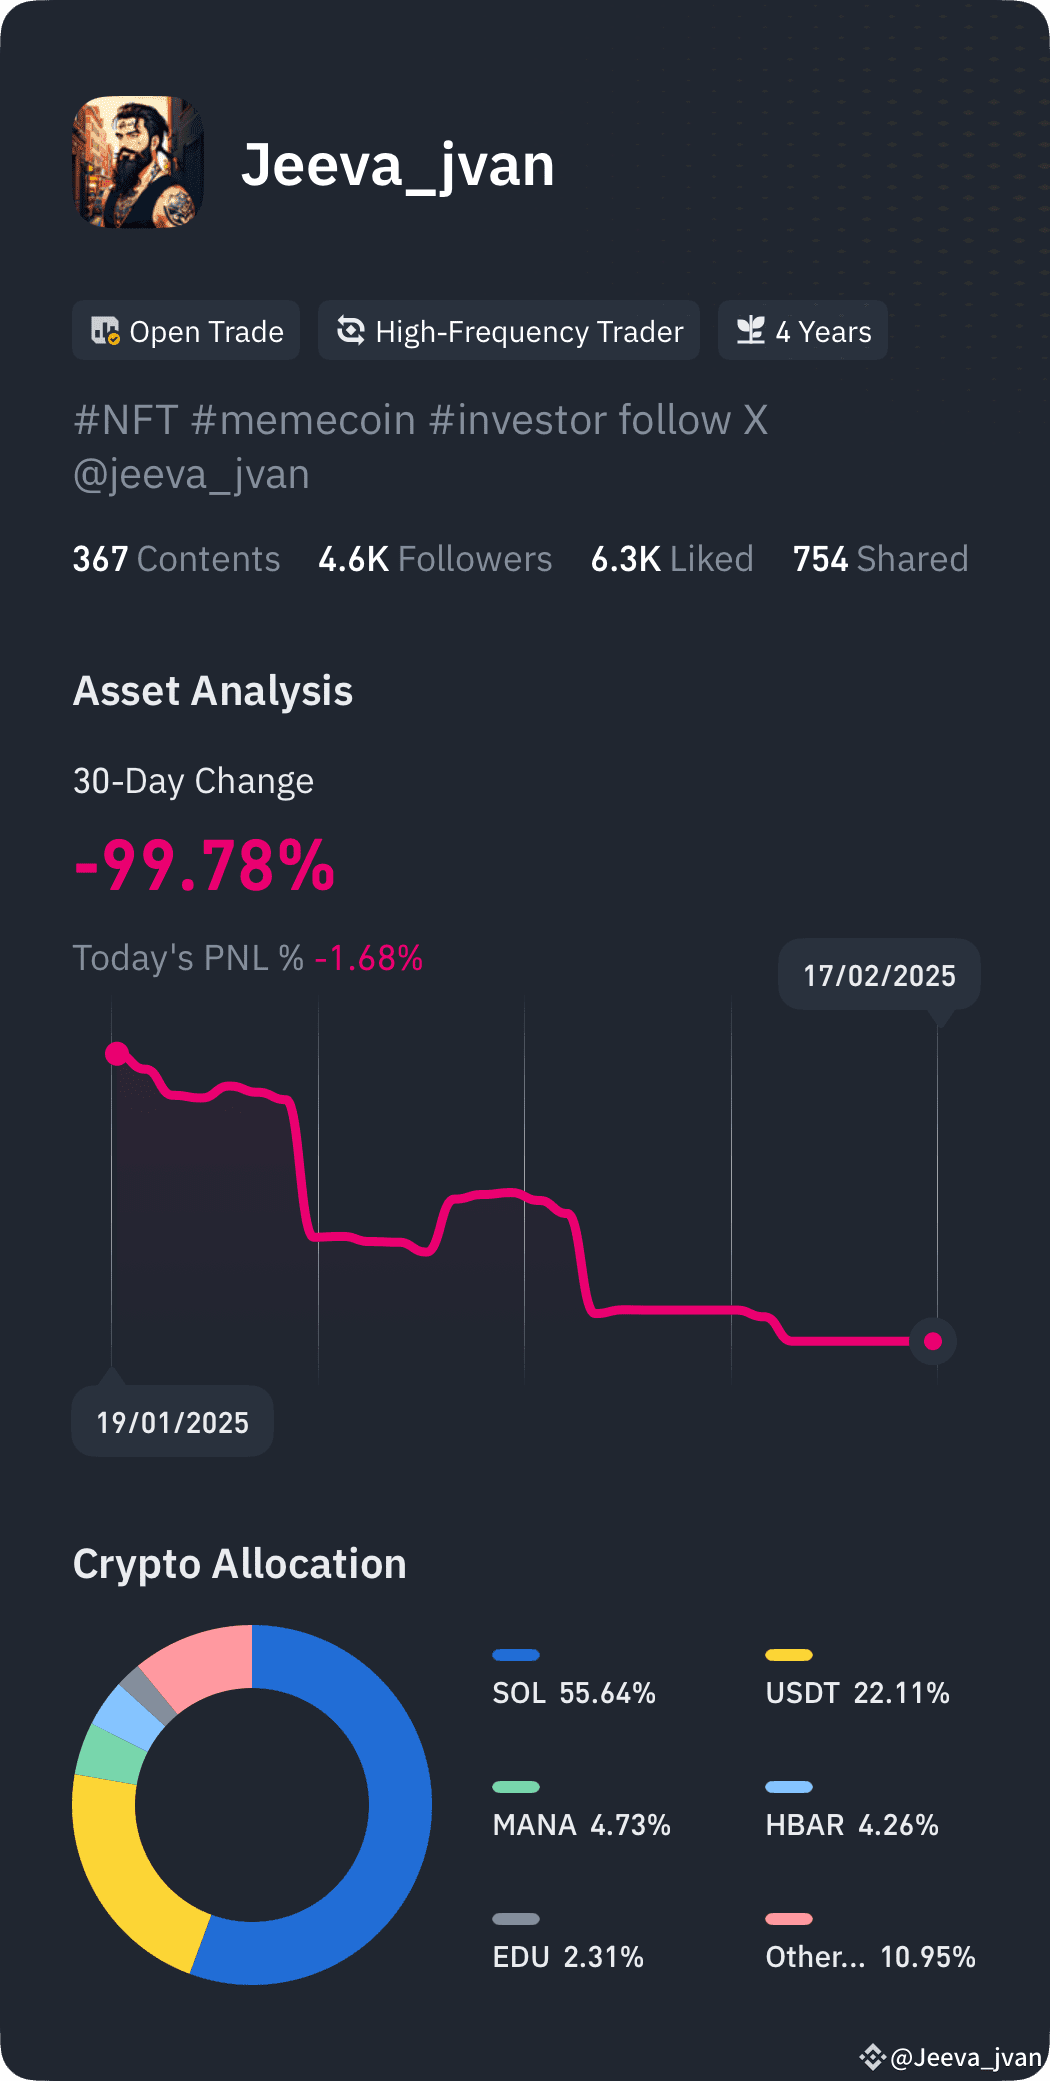Expand the 19/01/2025 date label
The image size is (1050, 2081).
click(171, 1421)
